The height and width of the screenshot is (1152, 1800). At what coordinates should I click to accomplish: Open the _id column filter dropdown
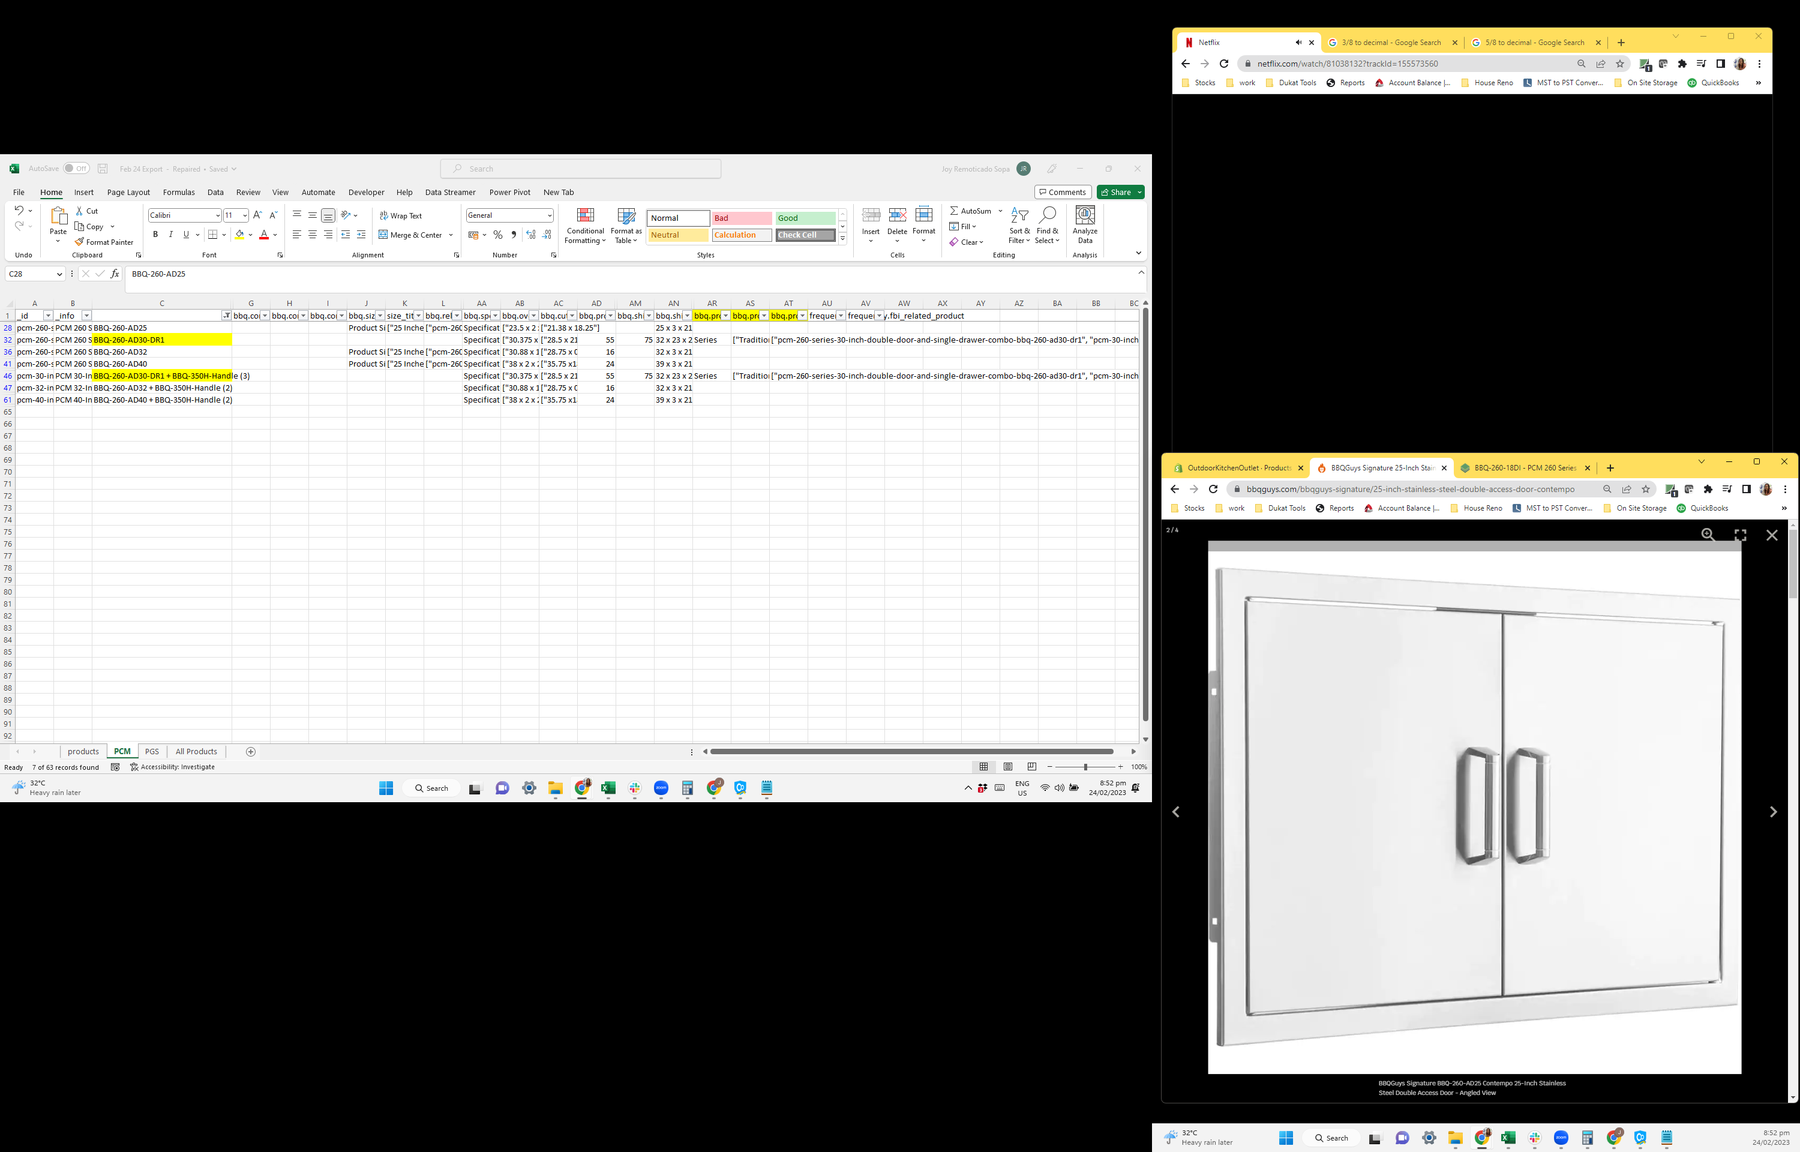pos(47,316)
